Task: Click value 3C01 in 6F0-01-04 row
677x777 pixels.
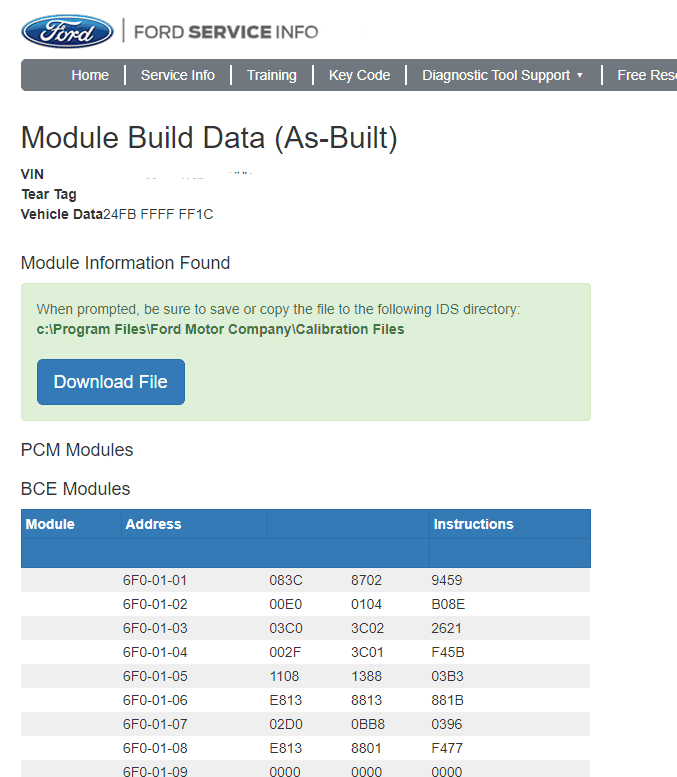Action: pyautogui.click(x=367, y=653)
